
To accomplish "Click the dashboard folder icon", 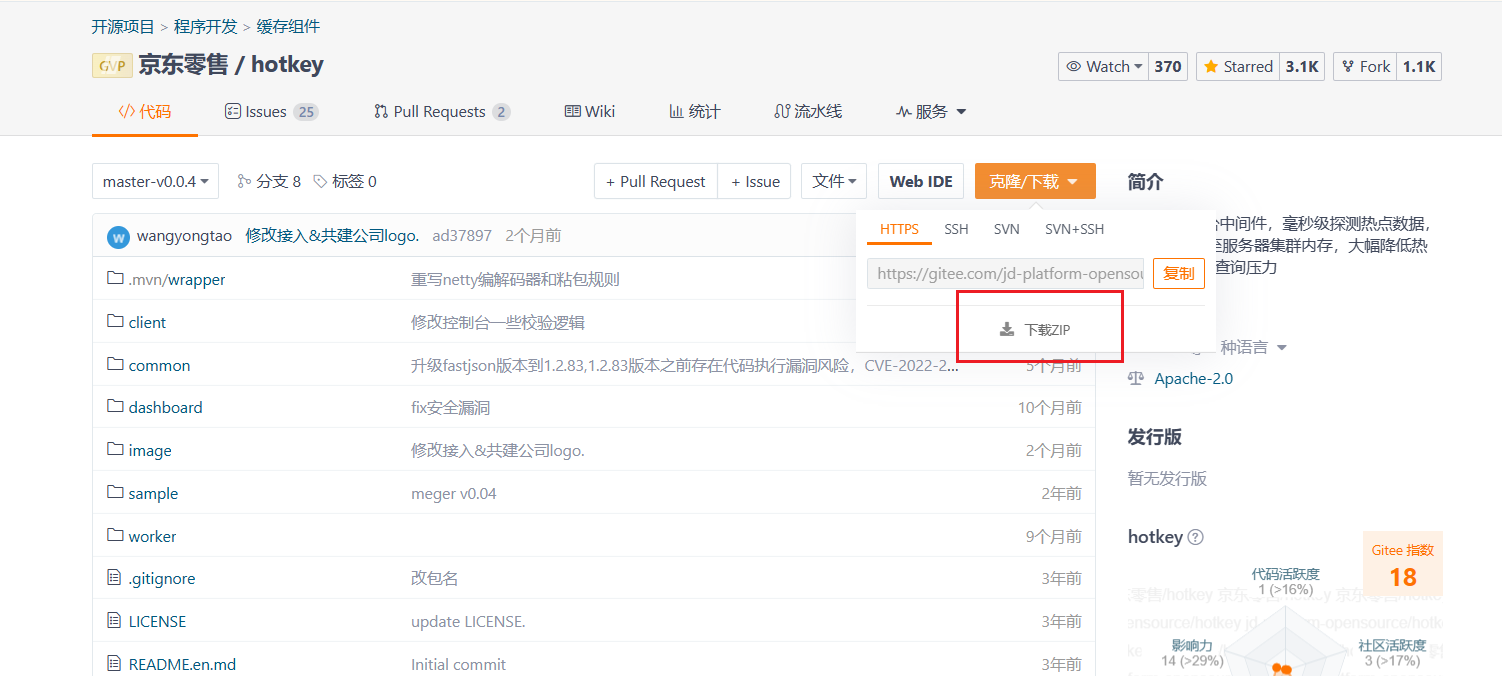I will (115, 407).
